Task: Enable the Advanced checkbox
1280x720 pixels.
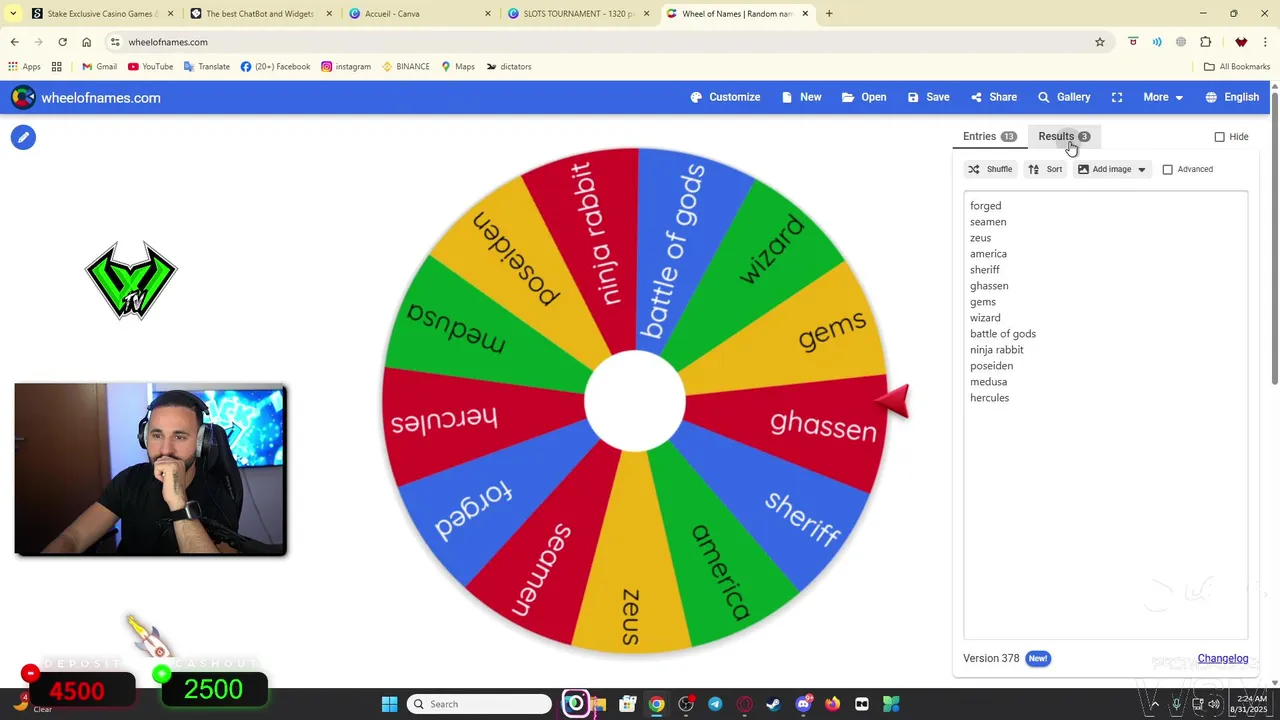Action: [x=1167, y=169]
